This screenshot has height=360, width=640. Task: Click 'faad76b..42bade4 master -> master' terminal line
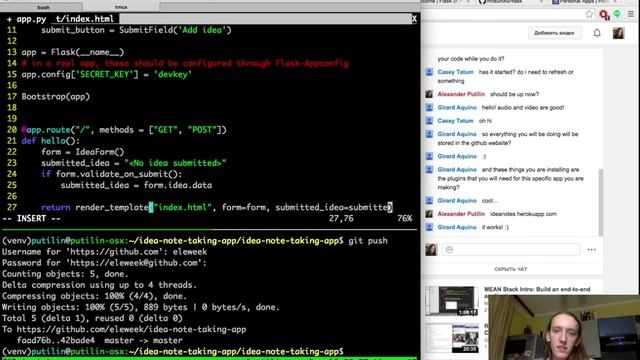100,340
